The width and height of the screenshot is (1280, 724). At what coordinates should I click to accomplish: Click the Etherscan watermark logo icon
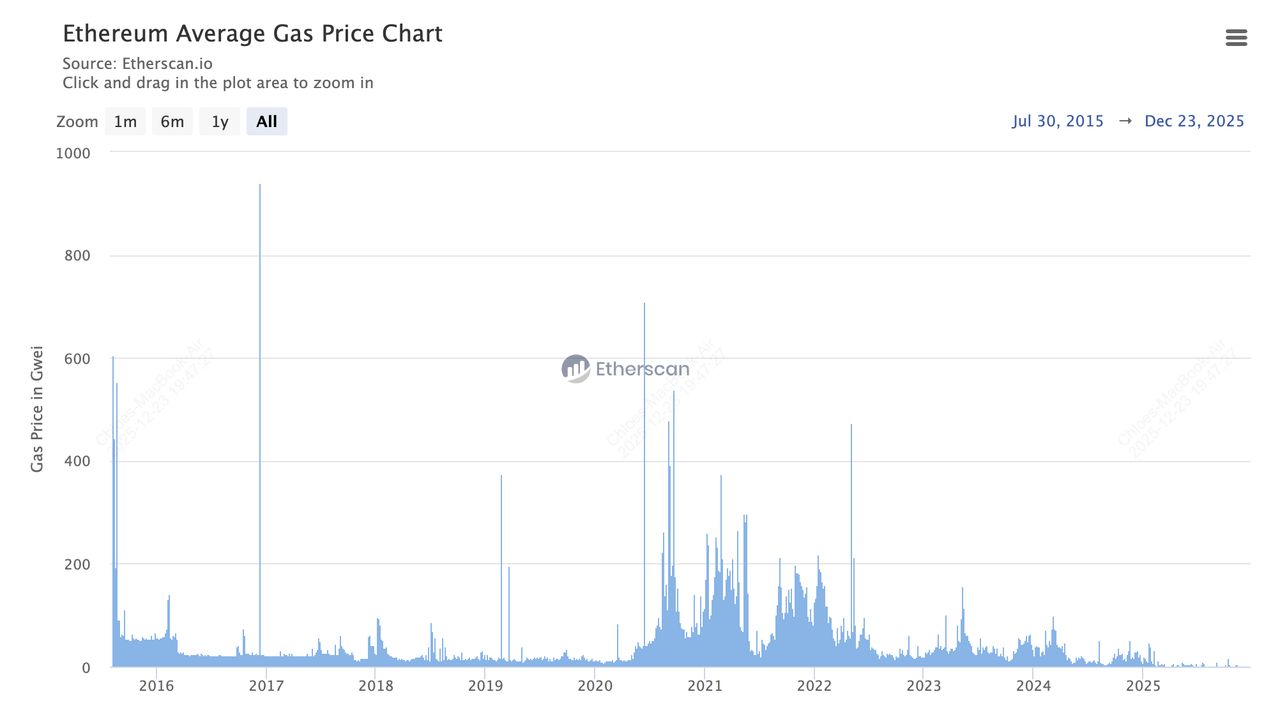click(x=575, y=369)
